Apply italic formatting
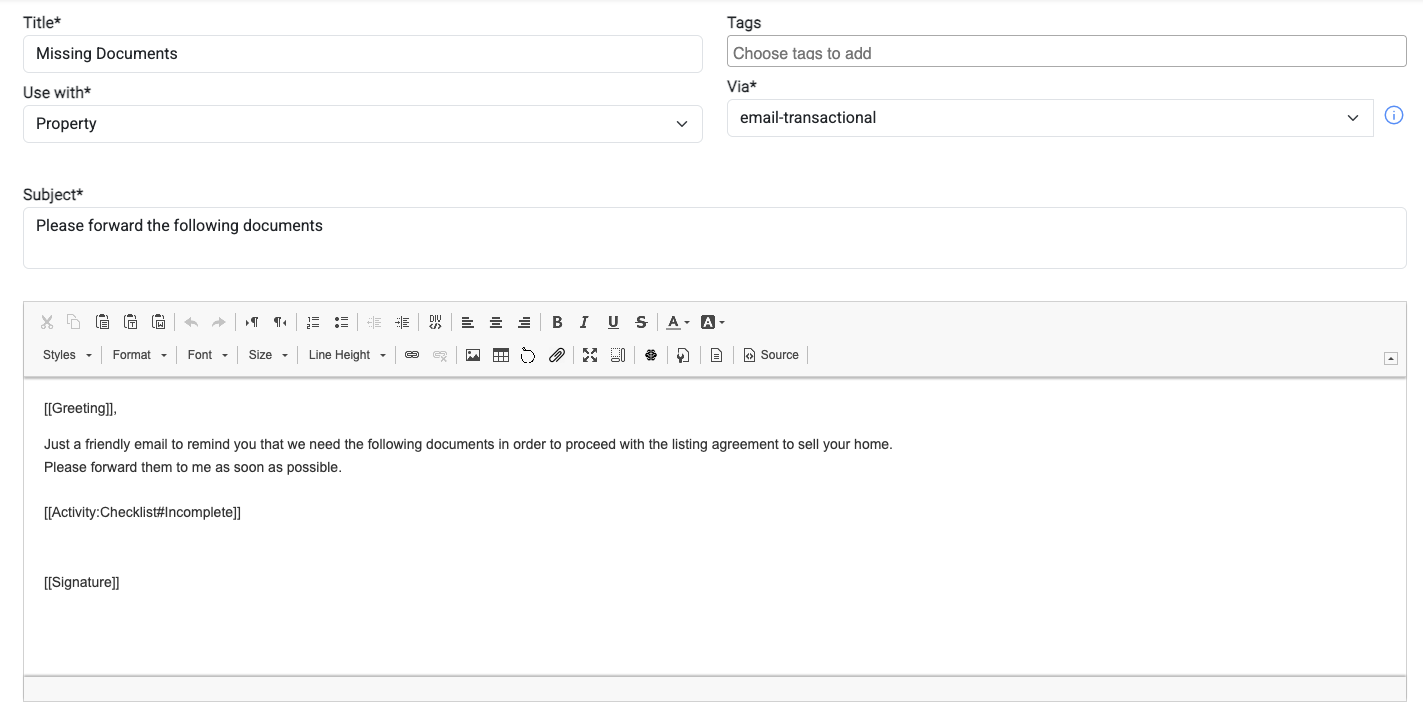This screenshot has width=1423, height=705. click(x=585, y=322)
